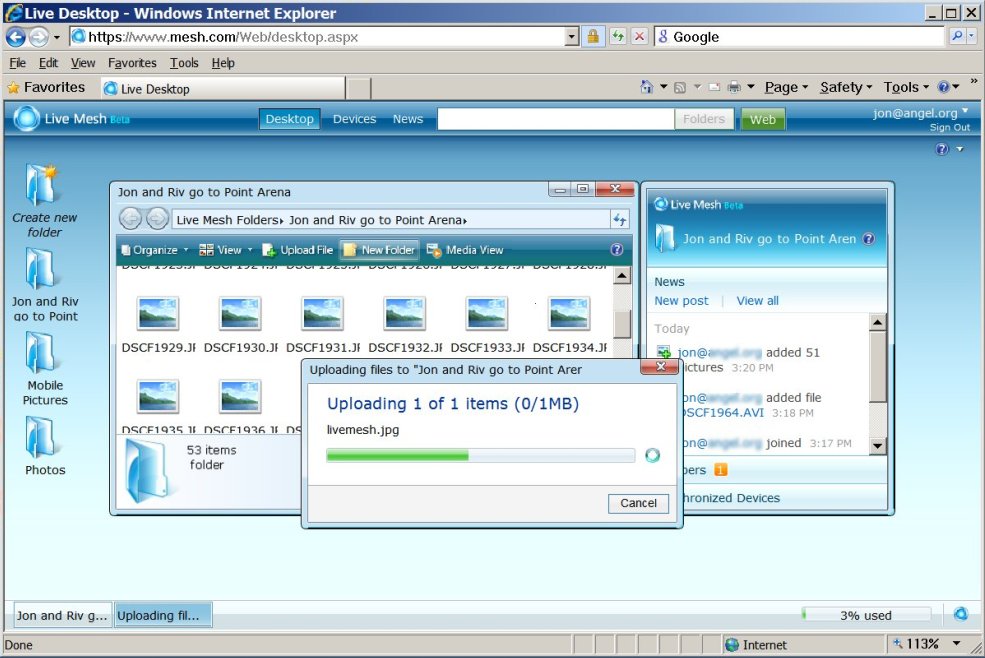Screen dimensions: 985x658
Task: Click New Folder in folder toolbar
Action: point(379,249)
